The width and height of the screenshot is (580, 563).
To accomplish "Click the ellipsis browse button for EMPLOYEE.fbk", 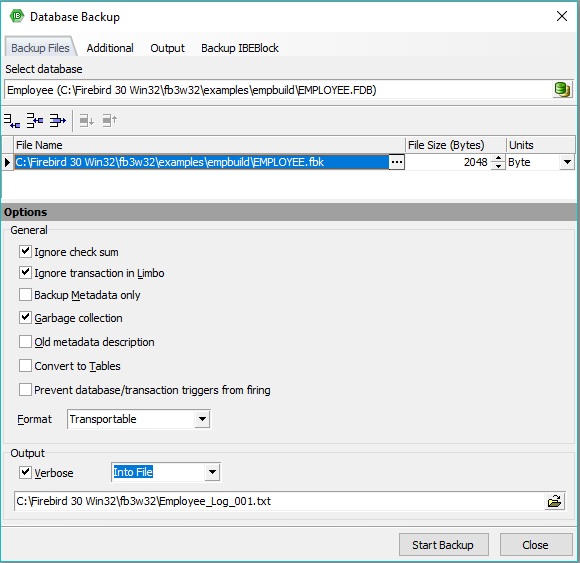I will 397,162.
